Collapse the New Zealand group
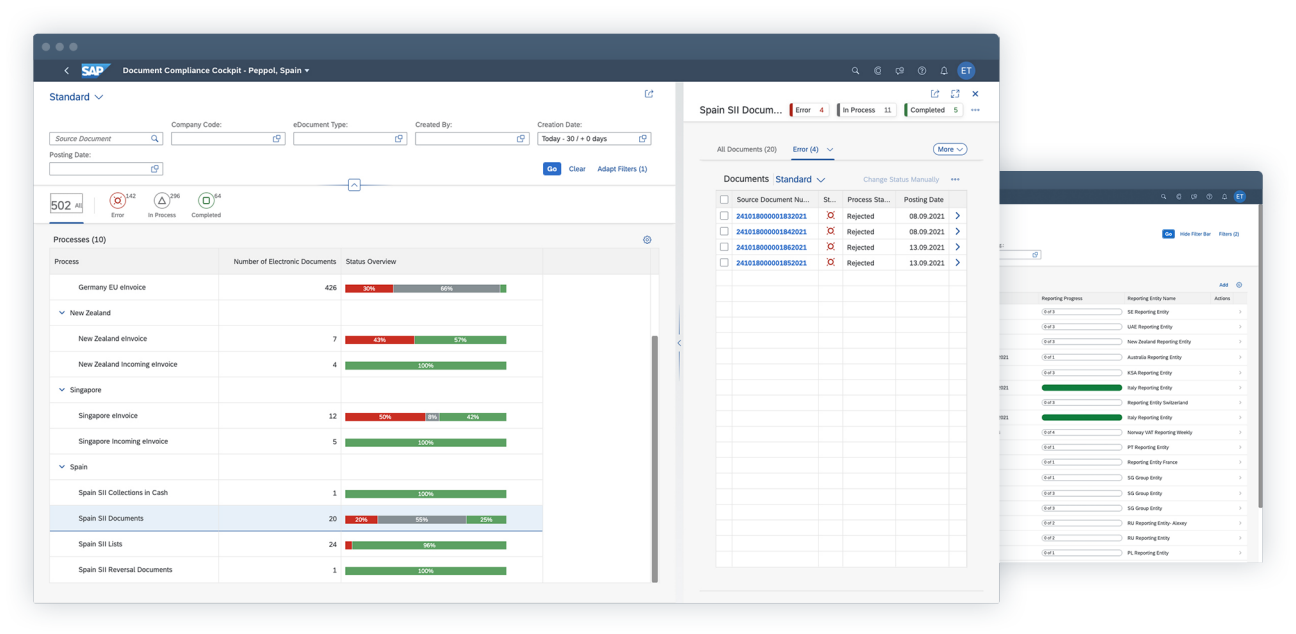 tap(61, 313)
